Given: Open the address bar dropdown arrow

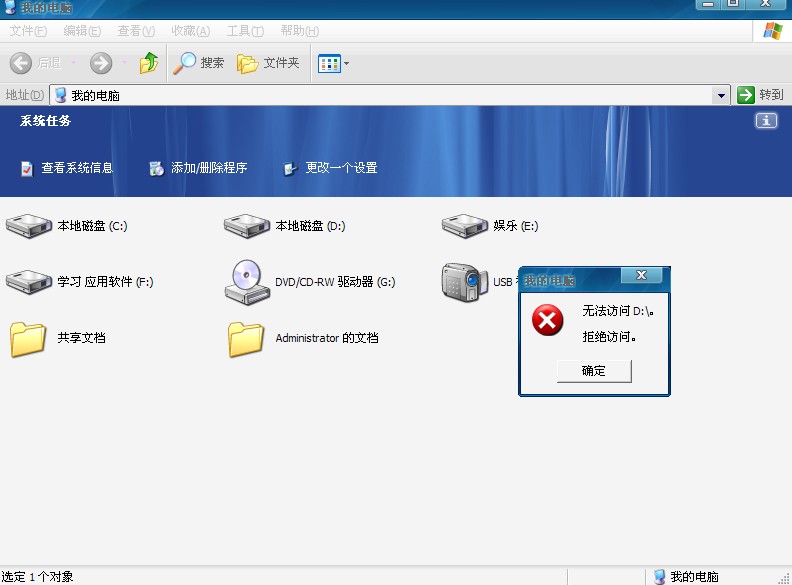Looking at the screenshot, I should point(721,95).
